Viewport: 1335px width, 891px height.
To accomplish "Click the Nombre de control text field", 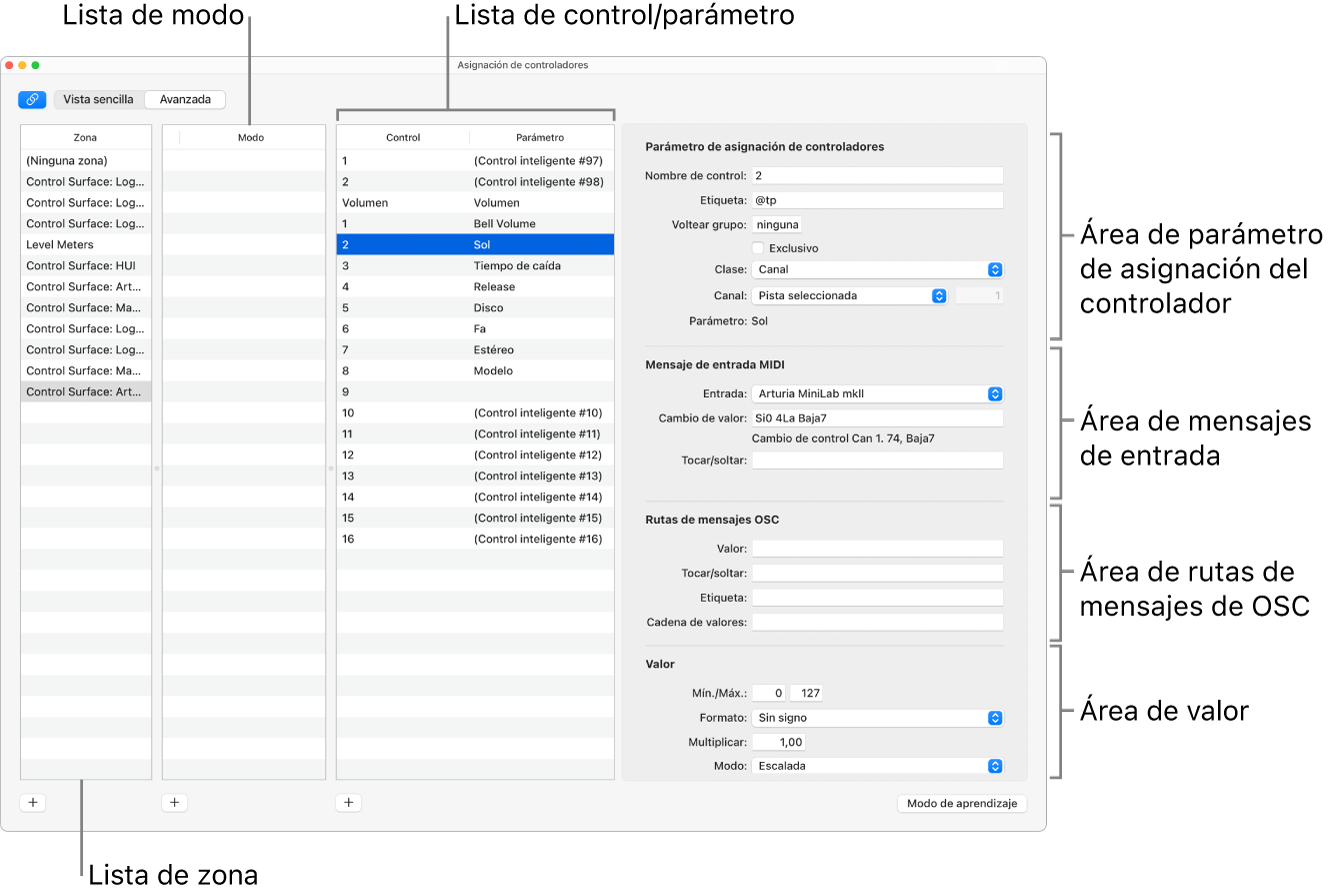I will pos(876,176).
